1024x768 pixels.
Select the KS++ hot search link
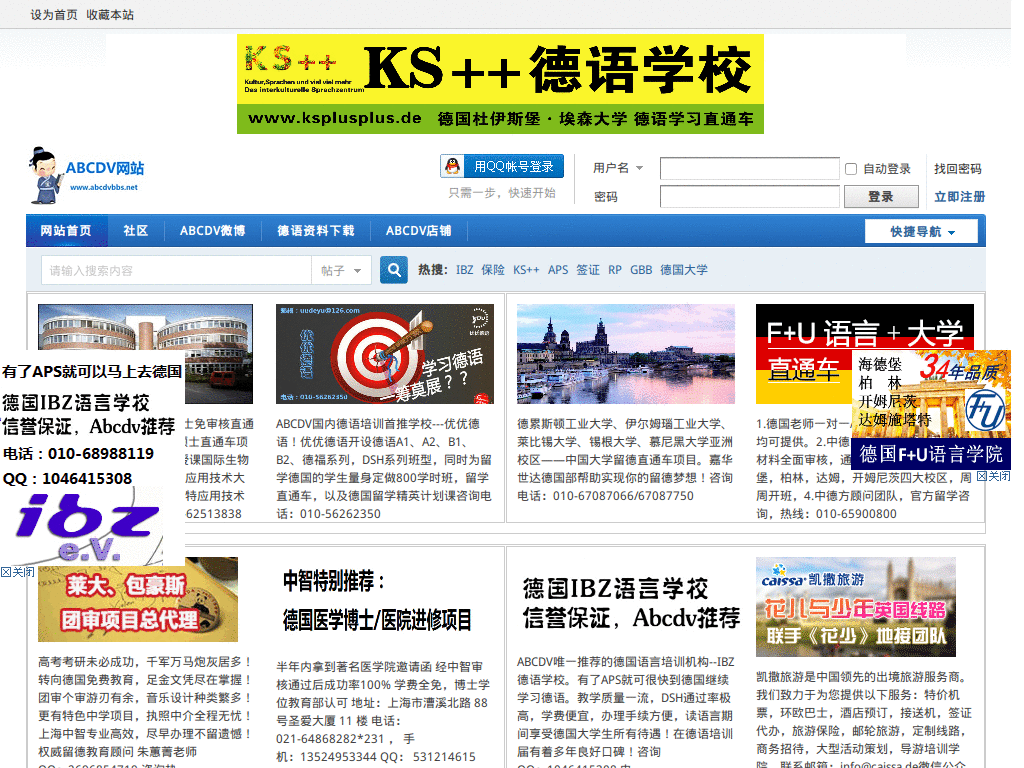click(x=526, y=270)
